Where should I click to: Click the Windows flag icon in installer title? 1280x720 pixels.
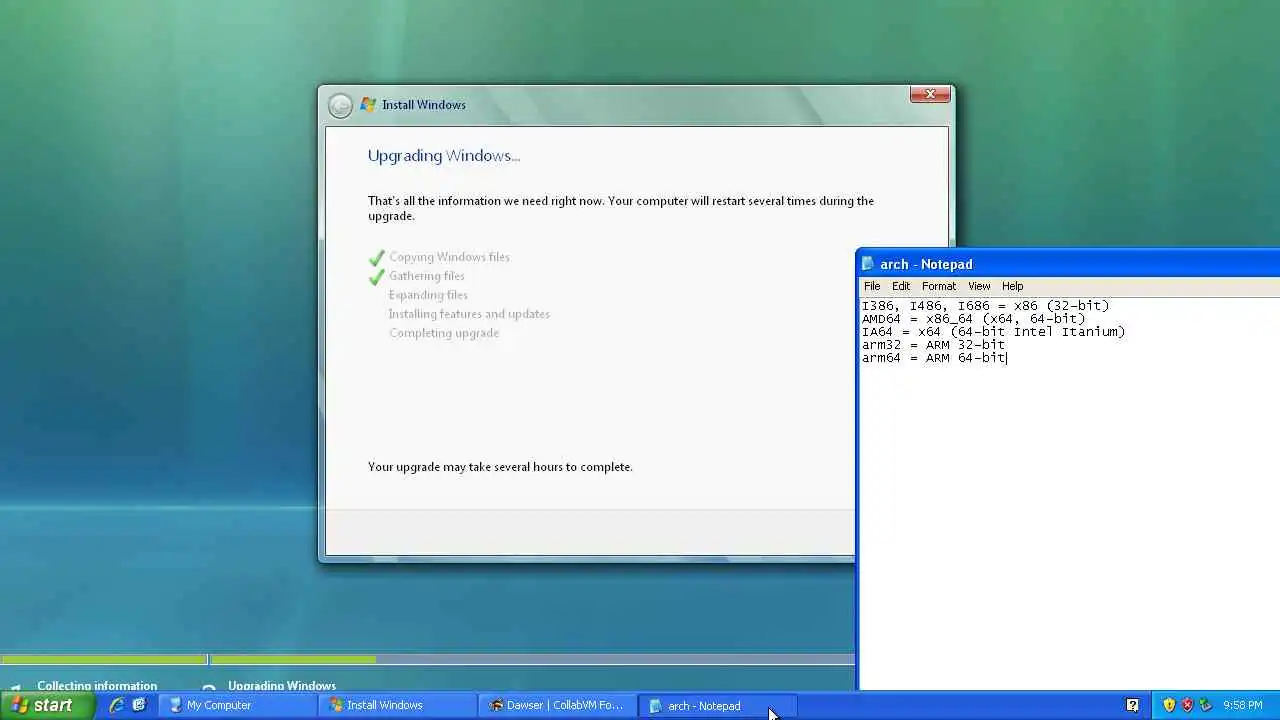pos(368,105)
